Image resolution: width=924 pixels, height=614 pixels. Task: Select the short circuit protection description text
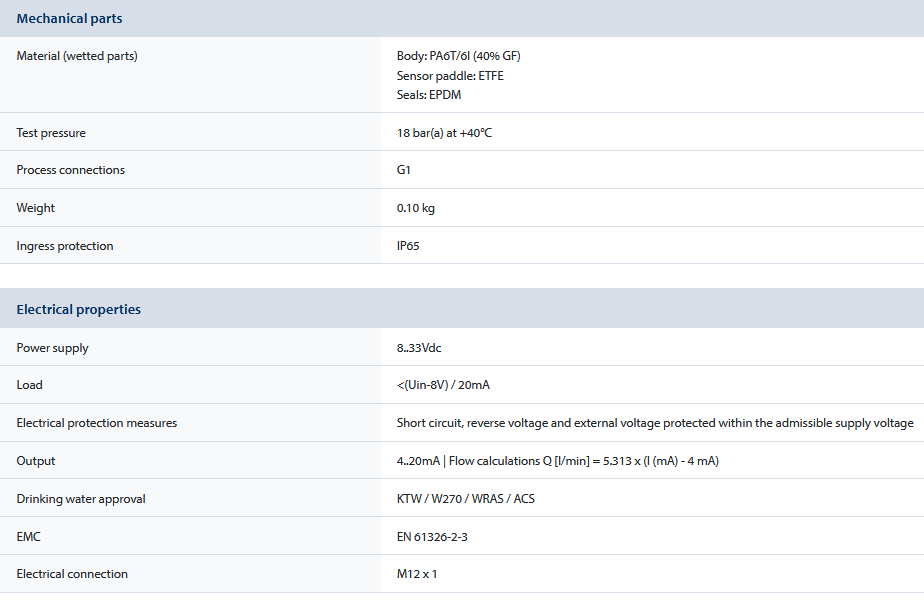[655, 423]
